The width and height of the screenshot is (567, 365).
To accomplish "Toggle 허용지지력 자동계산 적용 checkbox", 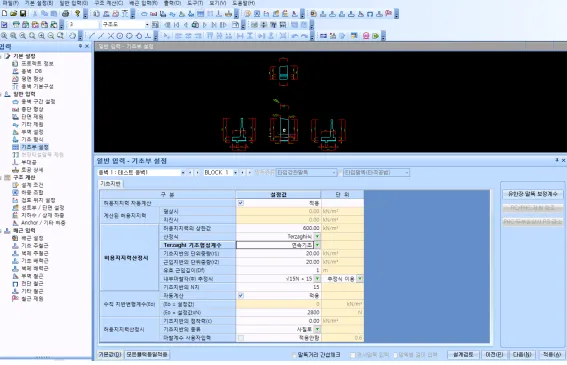I will [241, 203].
